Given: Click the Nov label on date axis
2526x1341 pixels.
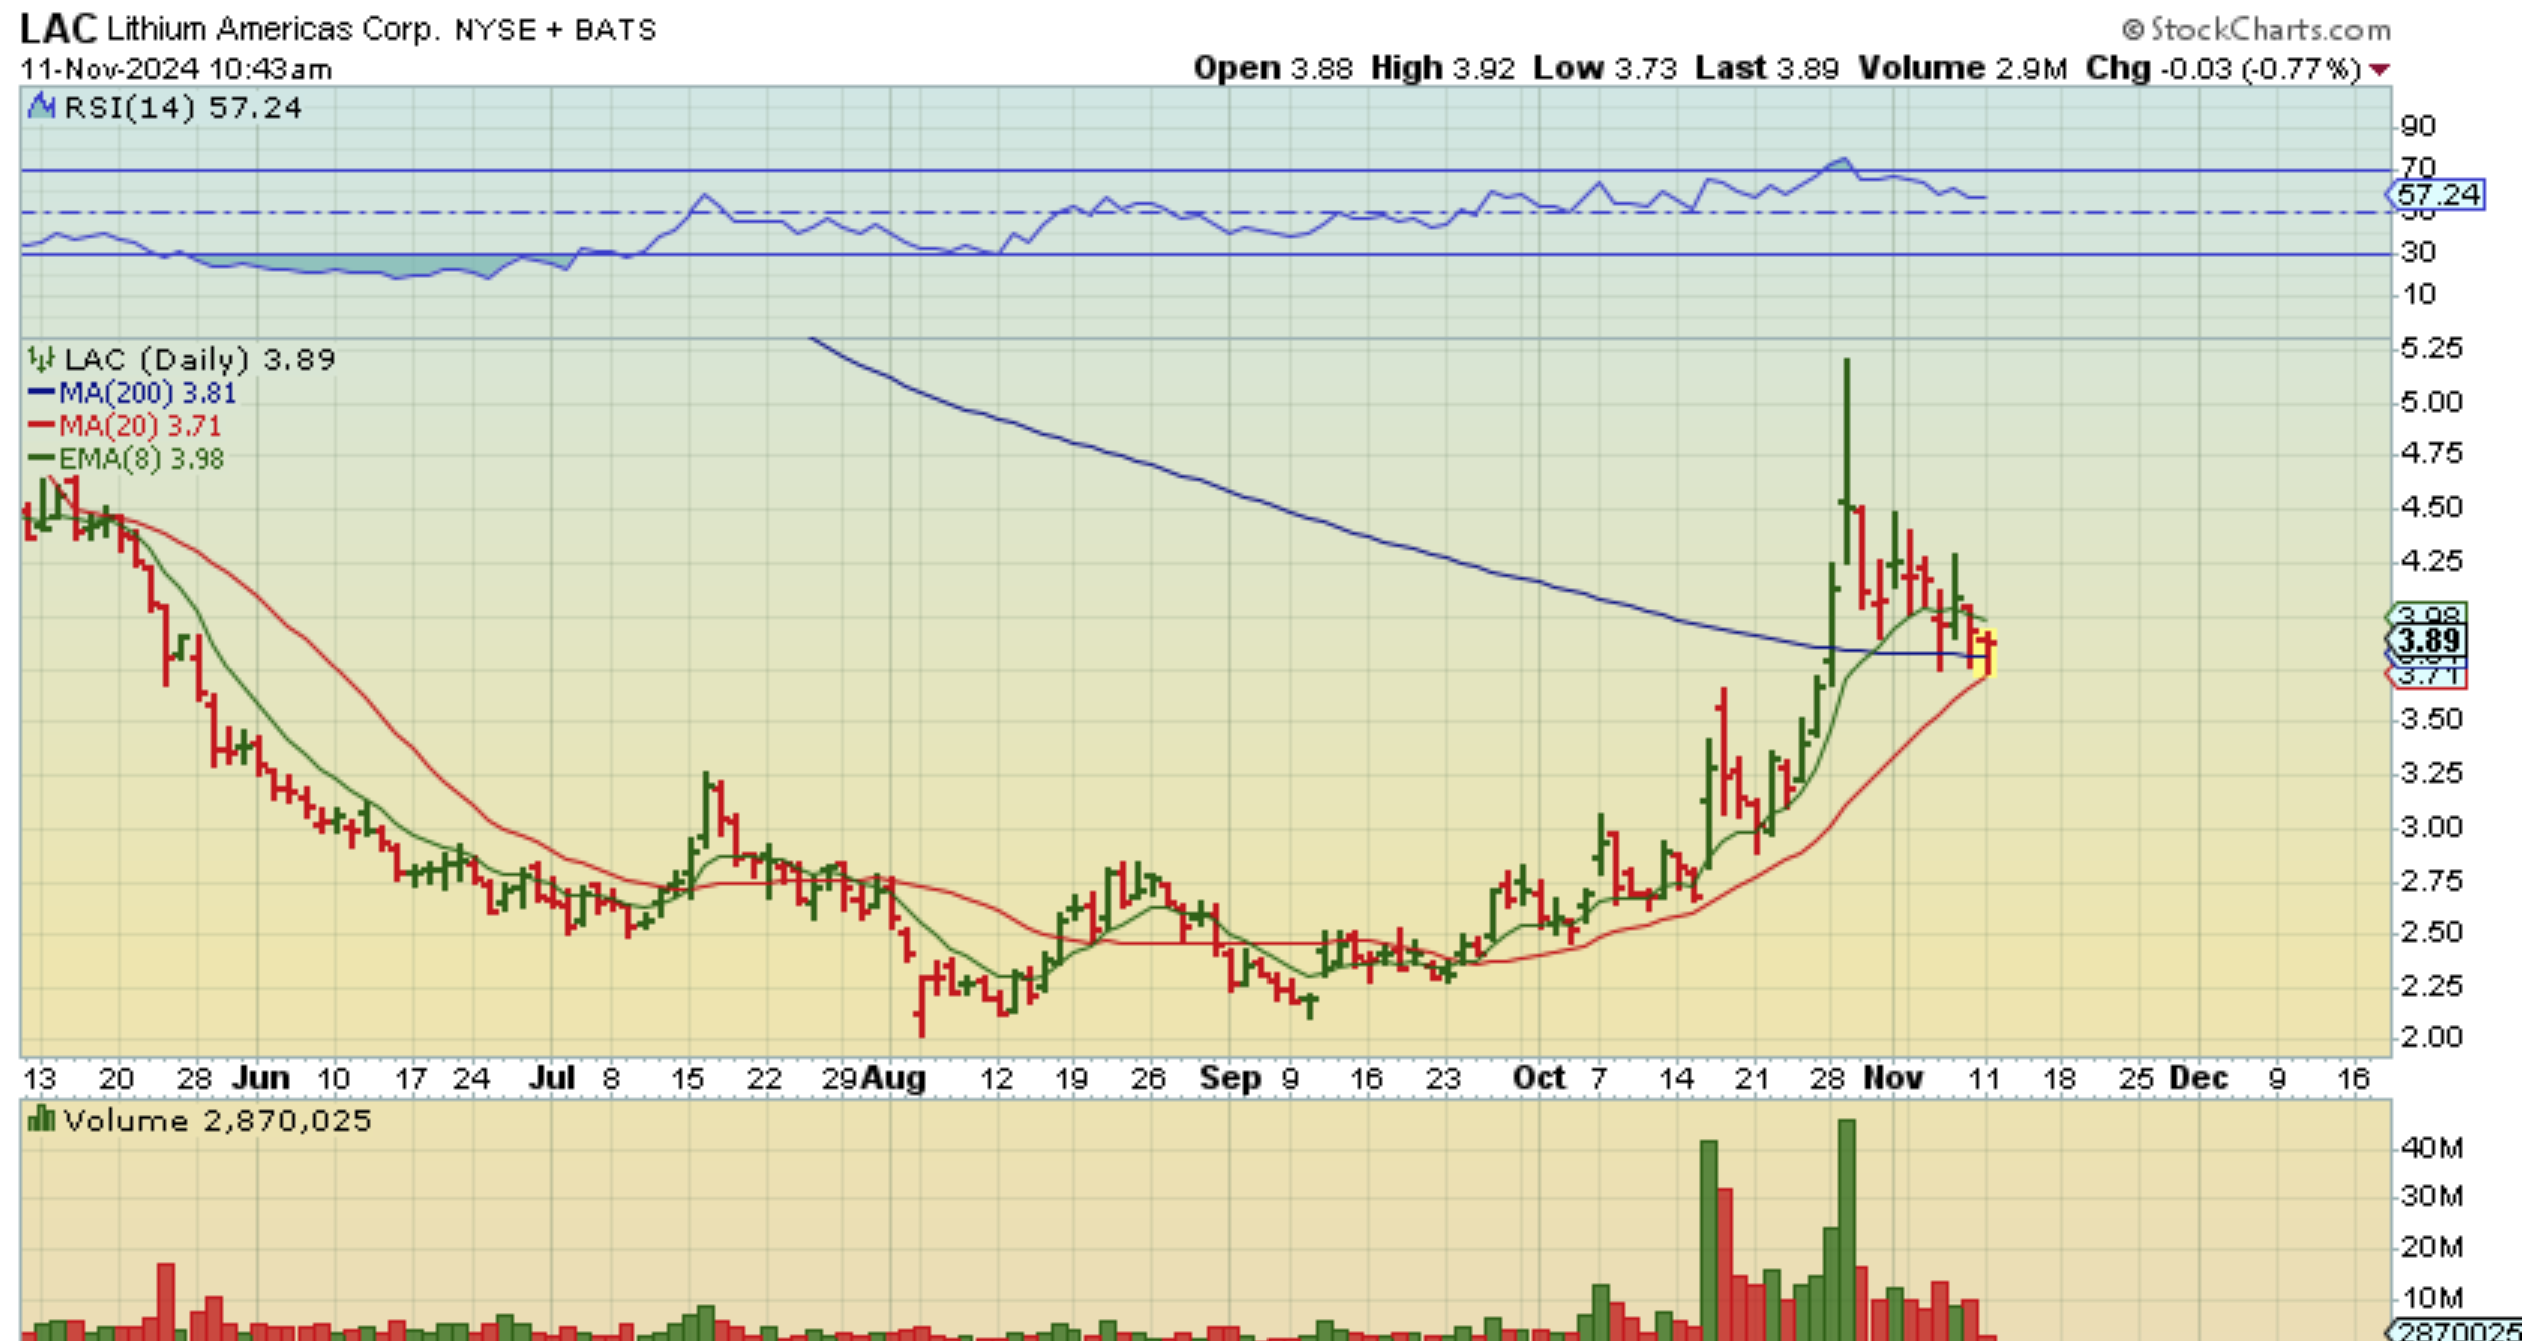Looking at the screenshot, I should click(1893, 1078).
